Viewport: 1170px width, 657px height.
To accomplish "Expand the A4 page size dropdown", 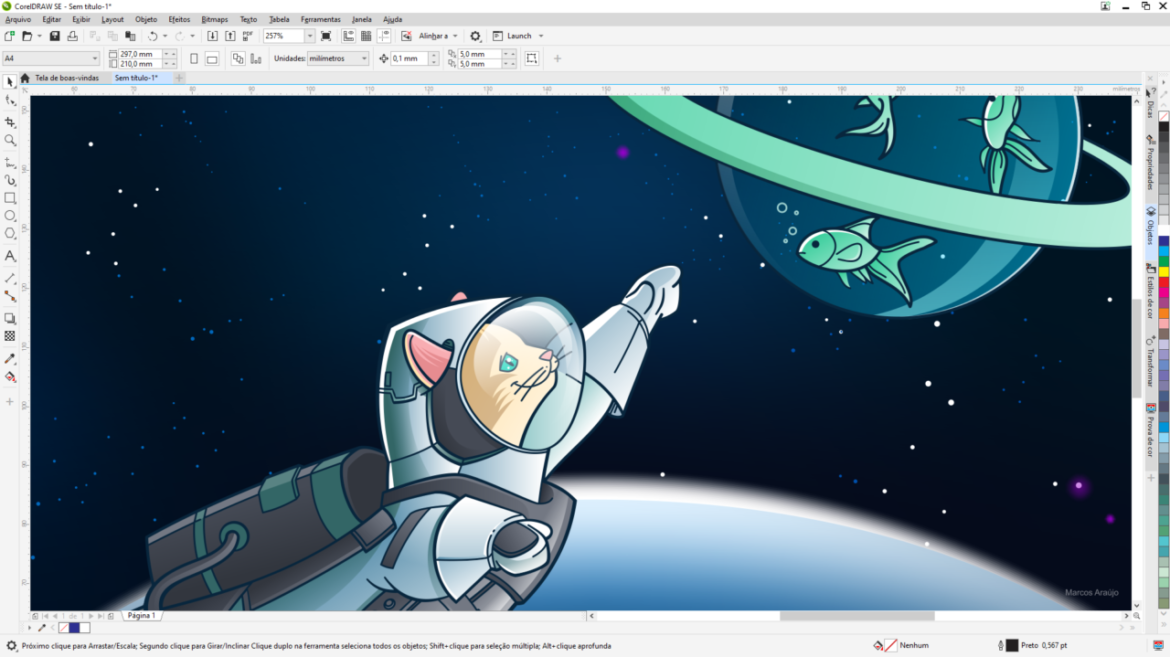I will point(95,59).
